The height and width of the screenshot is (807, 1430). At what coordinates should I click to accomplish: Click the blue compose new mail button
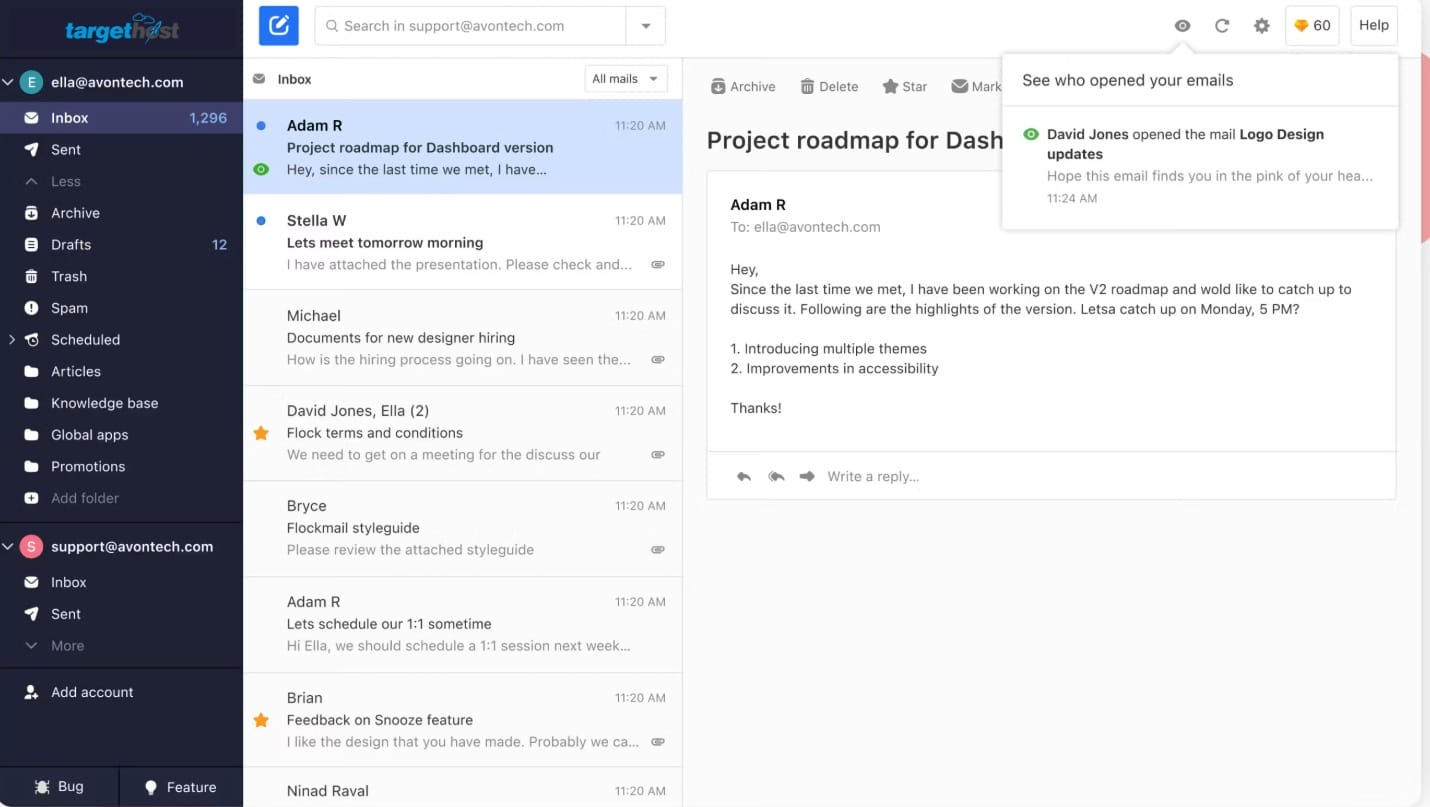pos(279,26)
